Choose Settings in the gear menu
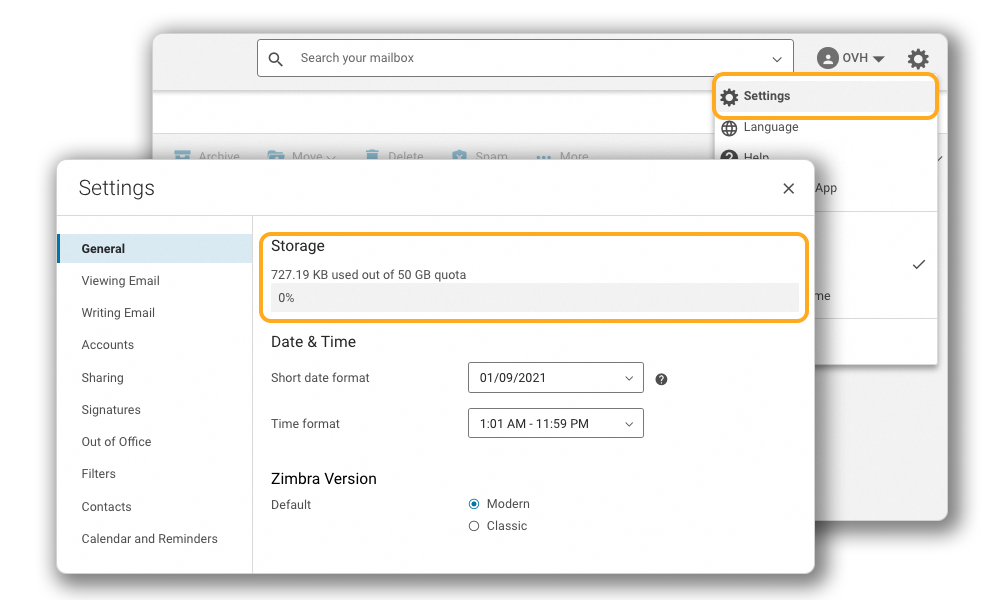 coord(766,97)
